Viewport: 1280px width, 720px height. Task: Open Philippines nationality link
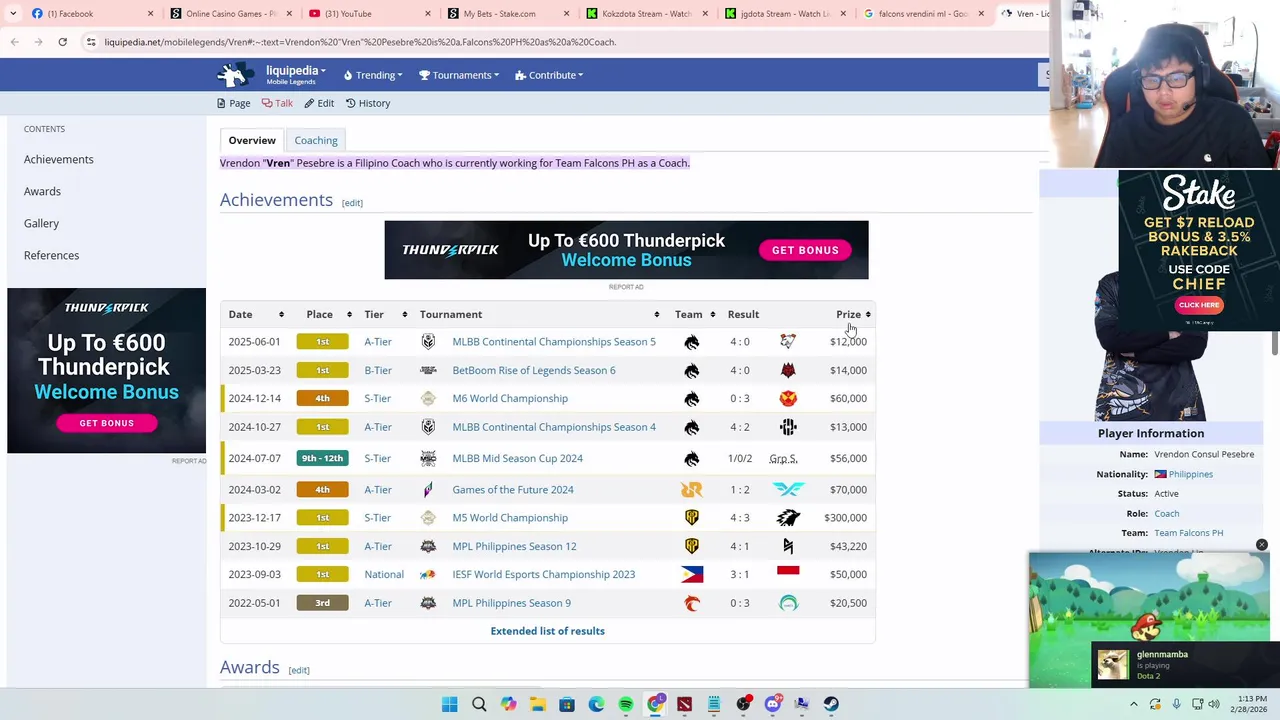coord(1190,474)
